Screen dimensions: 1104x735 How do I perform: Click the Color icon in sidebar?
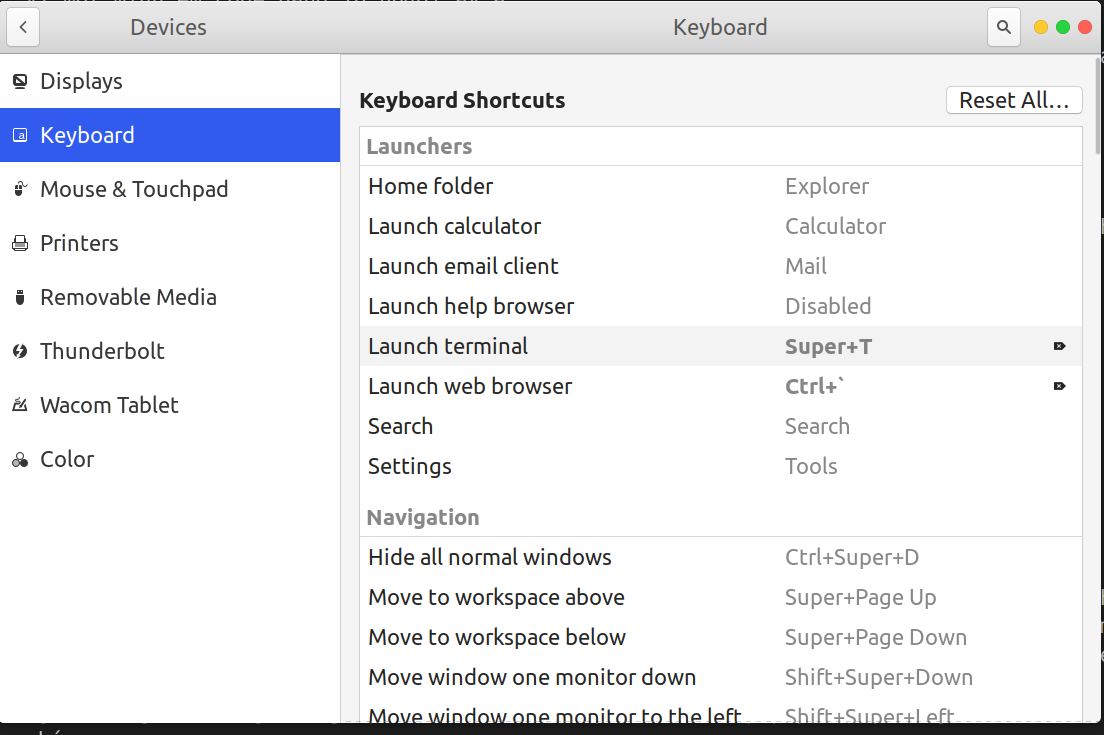coord(20,460)
